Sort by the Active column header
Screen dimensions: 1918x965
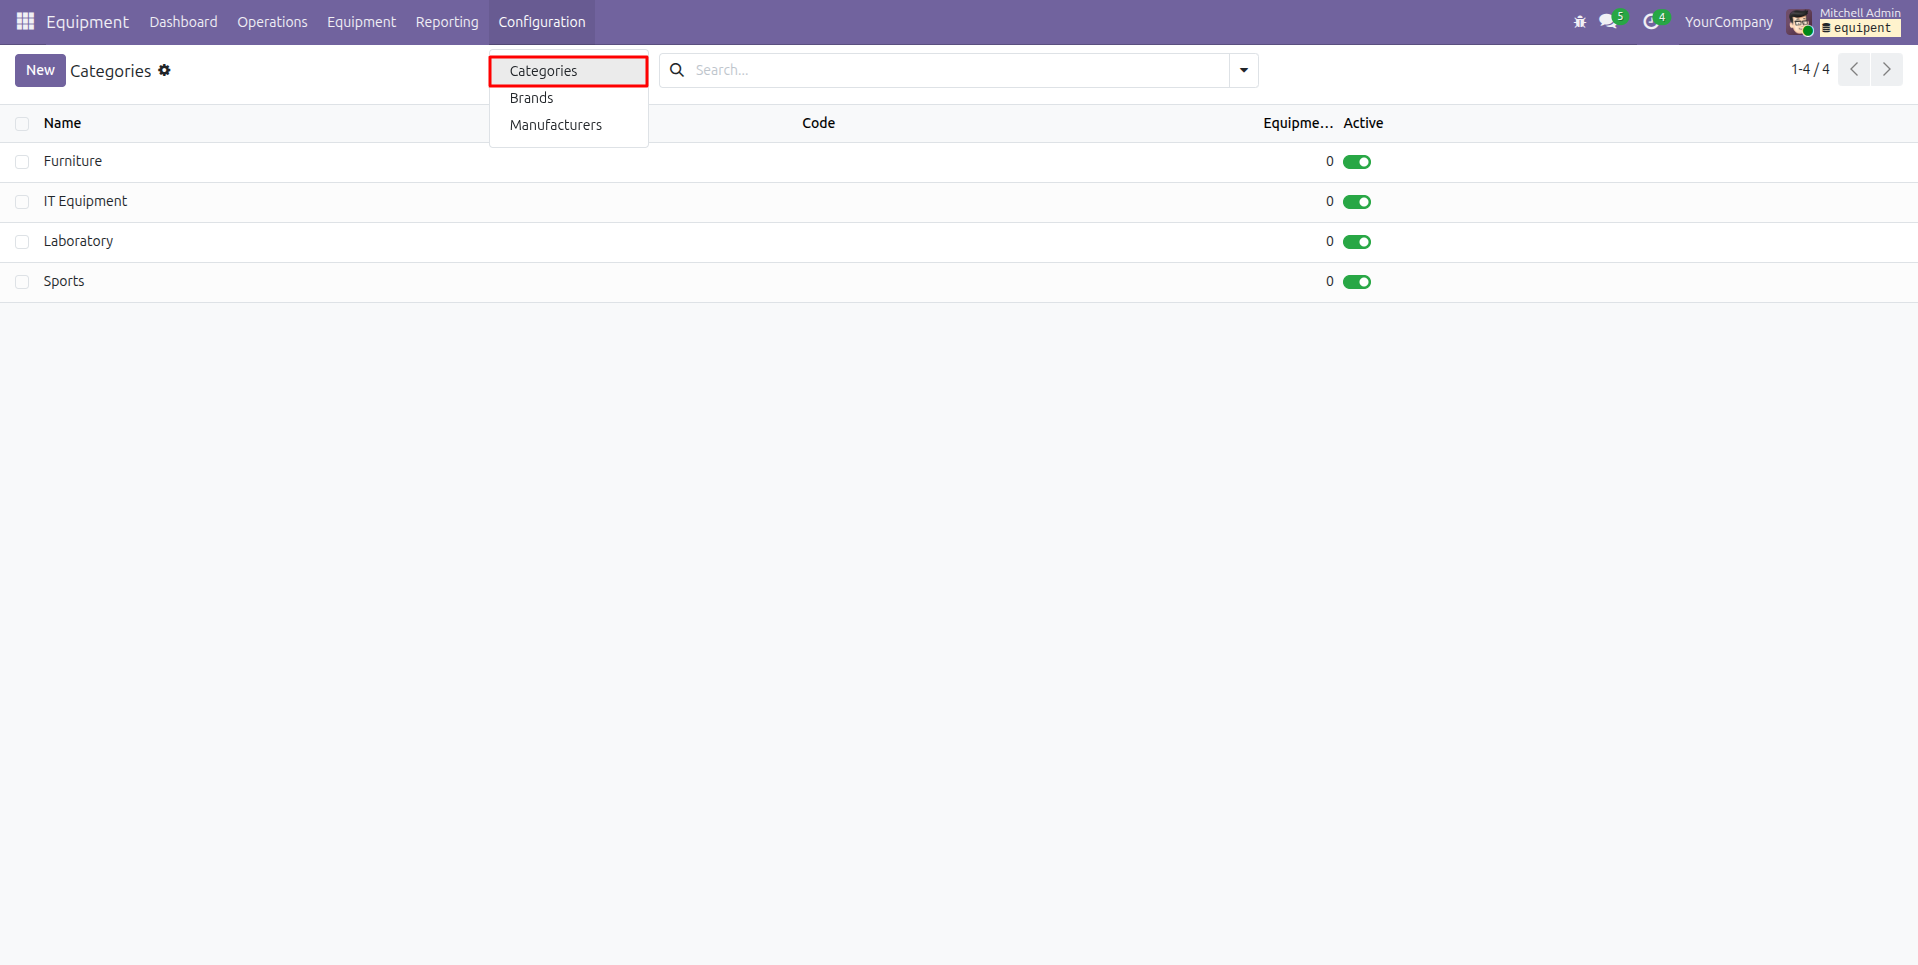1363,123
